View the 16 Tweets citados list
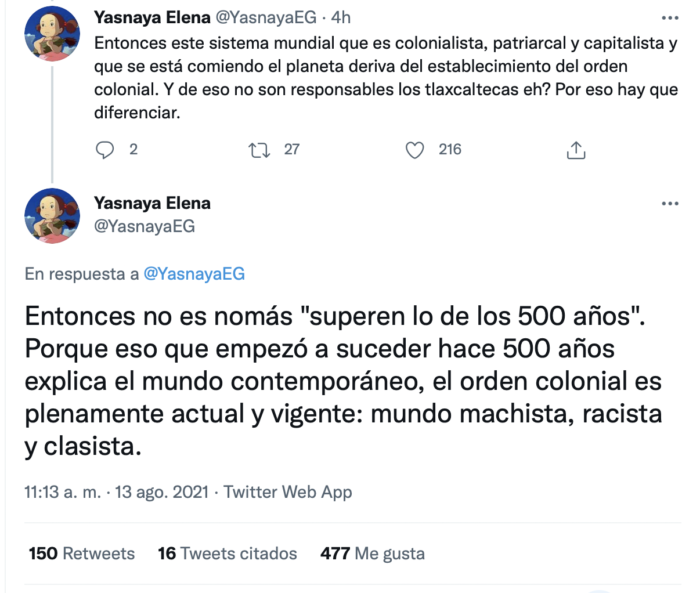This screenshot has height=593, width=700. click(x=227, y=553)
